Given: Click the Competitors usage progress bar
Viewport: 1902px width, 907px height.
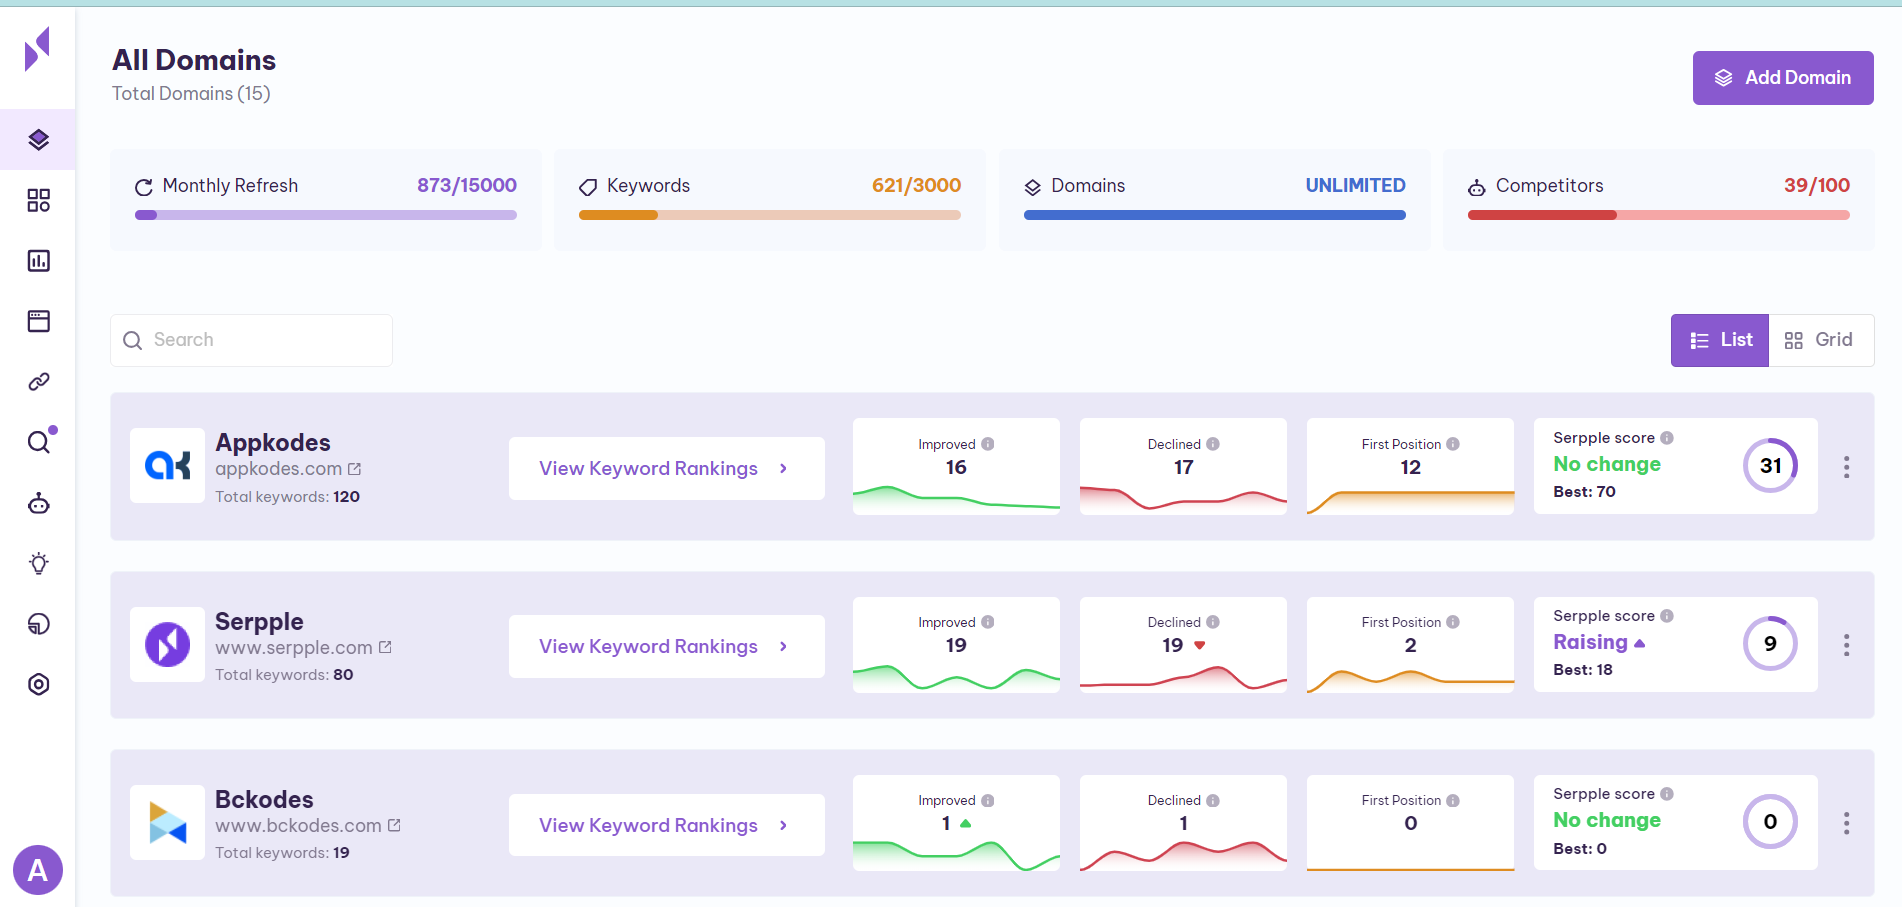Looking at the screenshot, I should tap(1659, 215).
